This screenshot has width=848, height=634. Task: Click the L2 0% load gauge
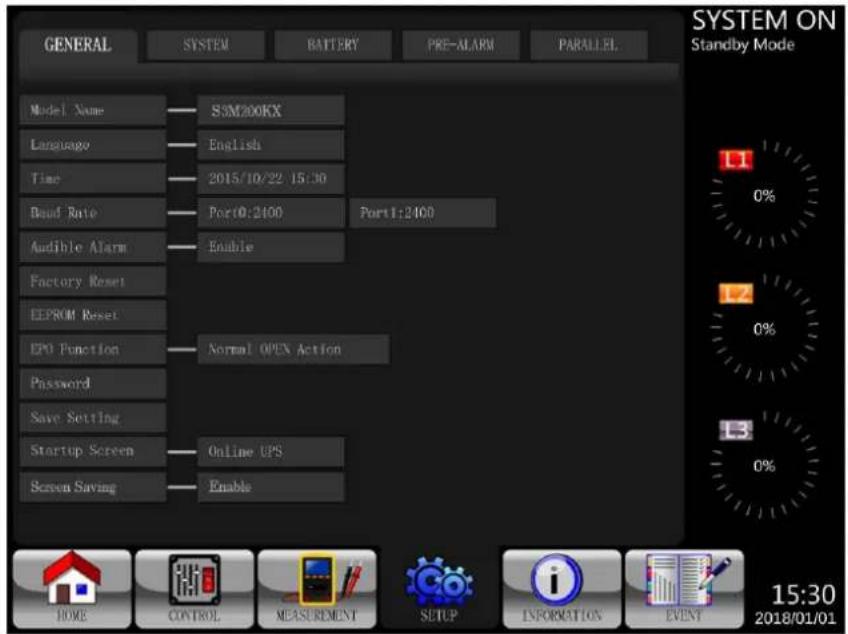(x=765, y=328)
